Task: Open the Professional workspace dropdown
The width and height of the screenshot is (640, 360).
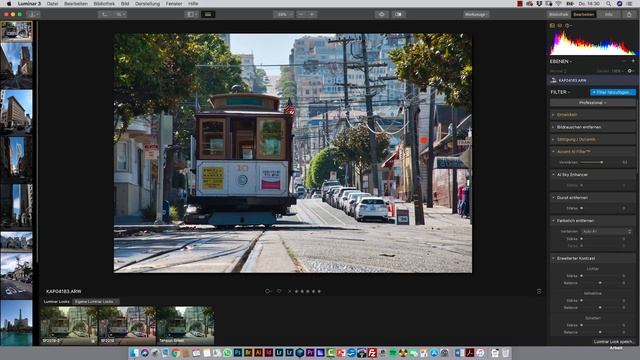Action: [x=592, y=103]
